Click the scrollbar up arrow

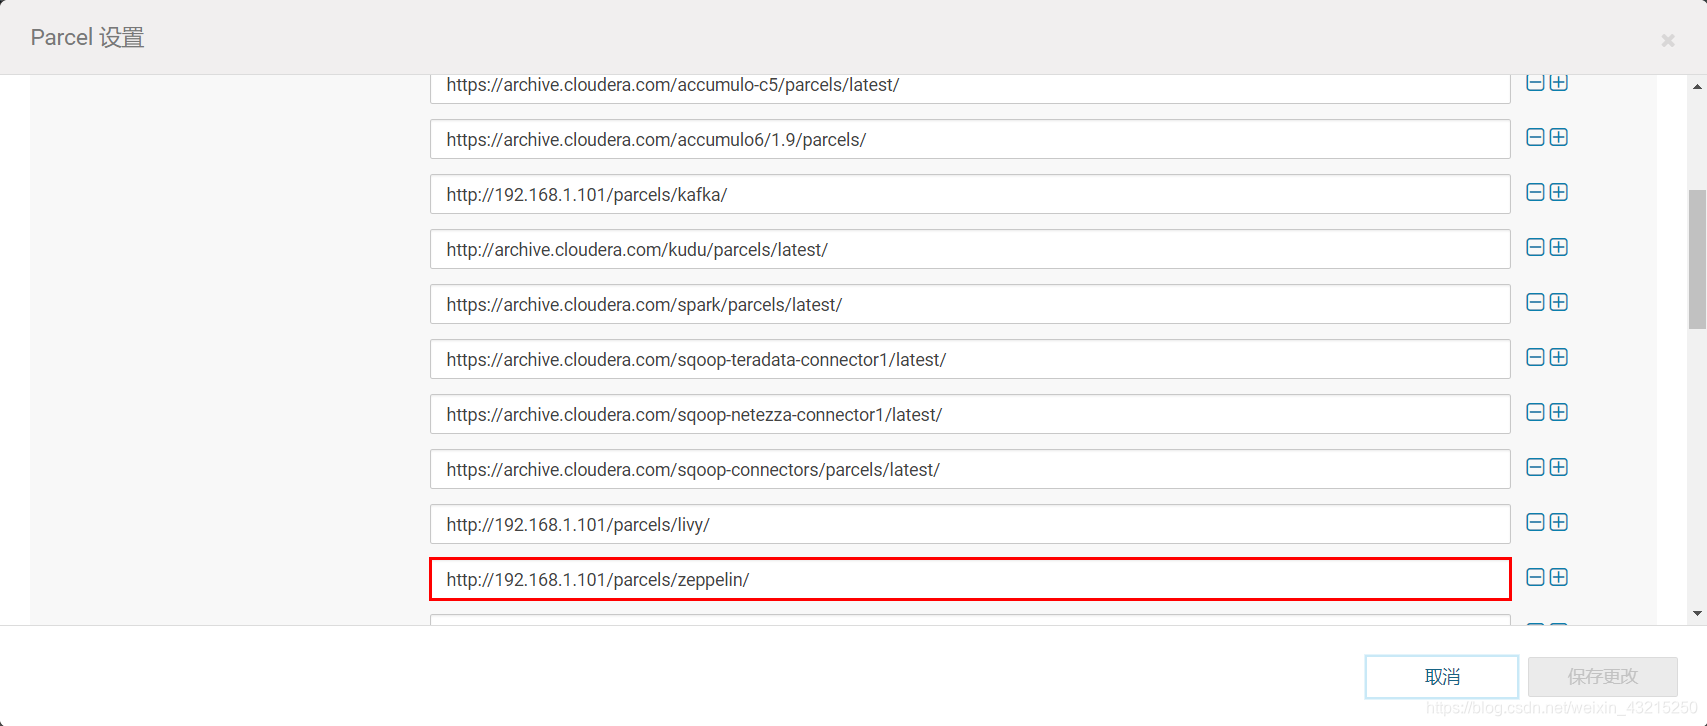[1698, 87]
